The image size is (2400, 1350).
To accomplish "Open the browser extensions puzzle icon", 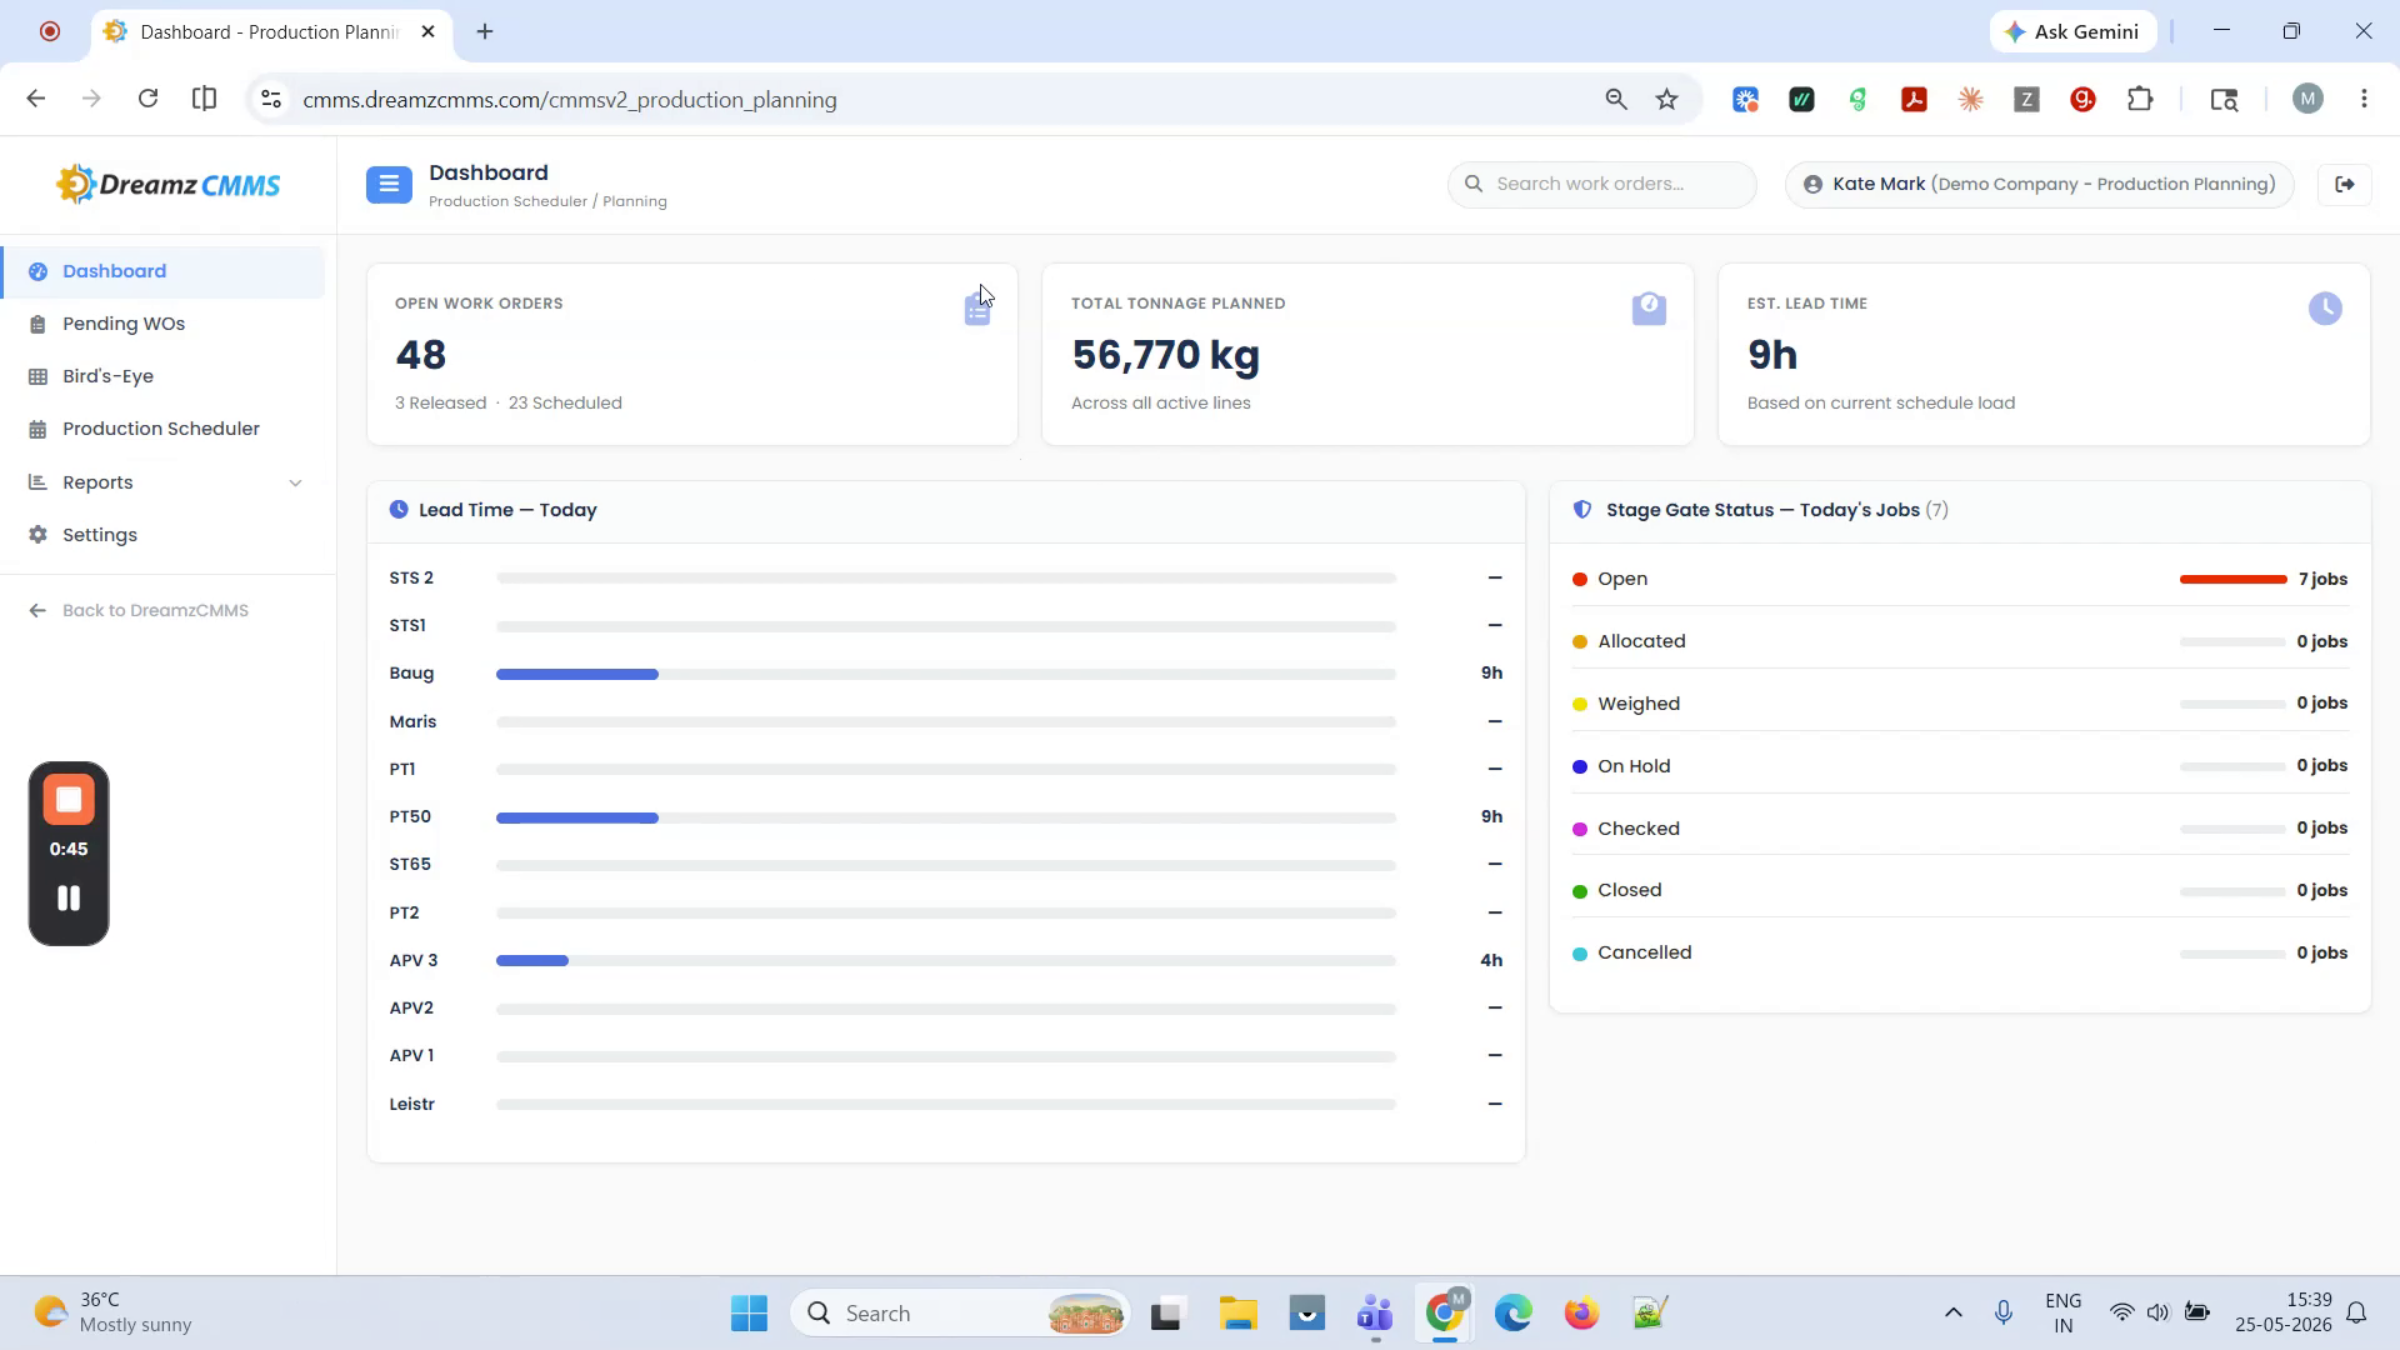I will (2139, 99).
